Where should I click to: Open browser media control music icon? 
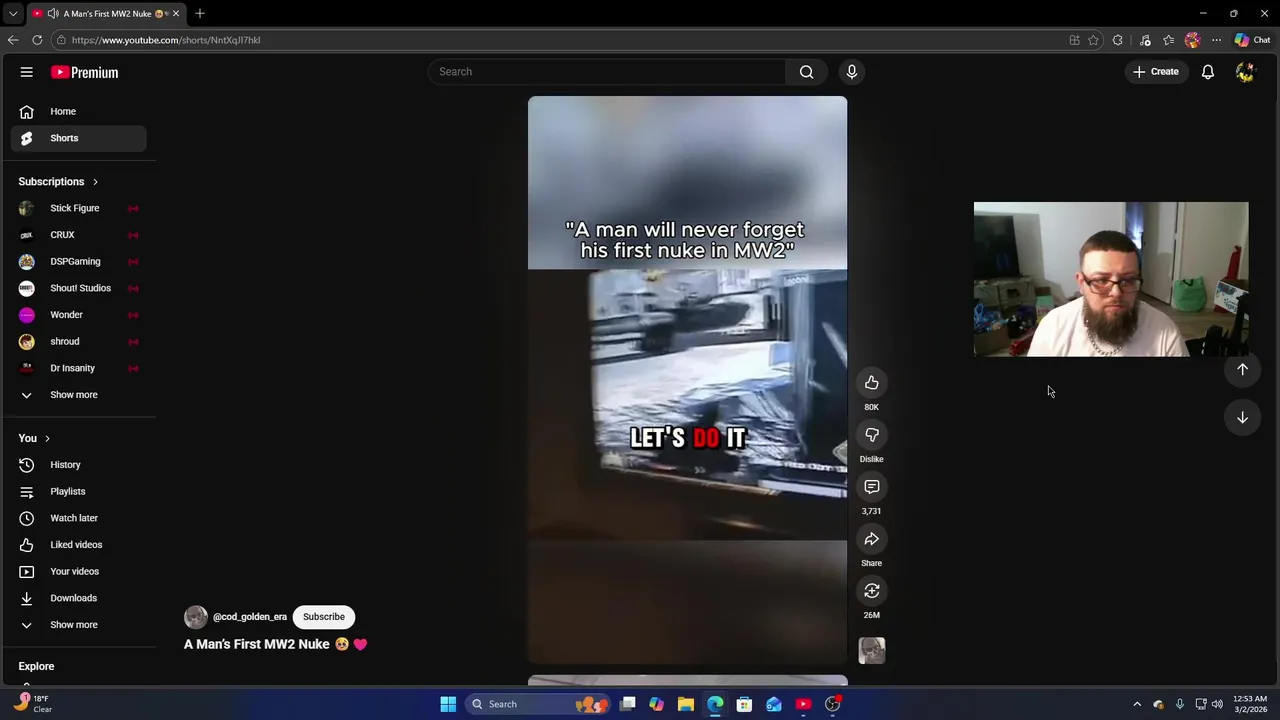click(x=1145, y=40)
